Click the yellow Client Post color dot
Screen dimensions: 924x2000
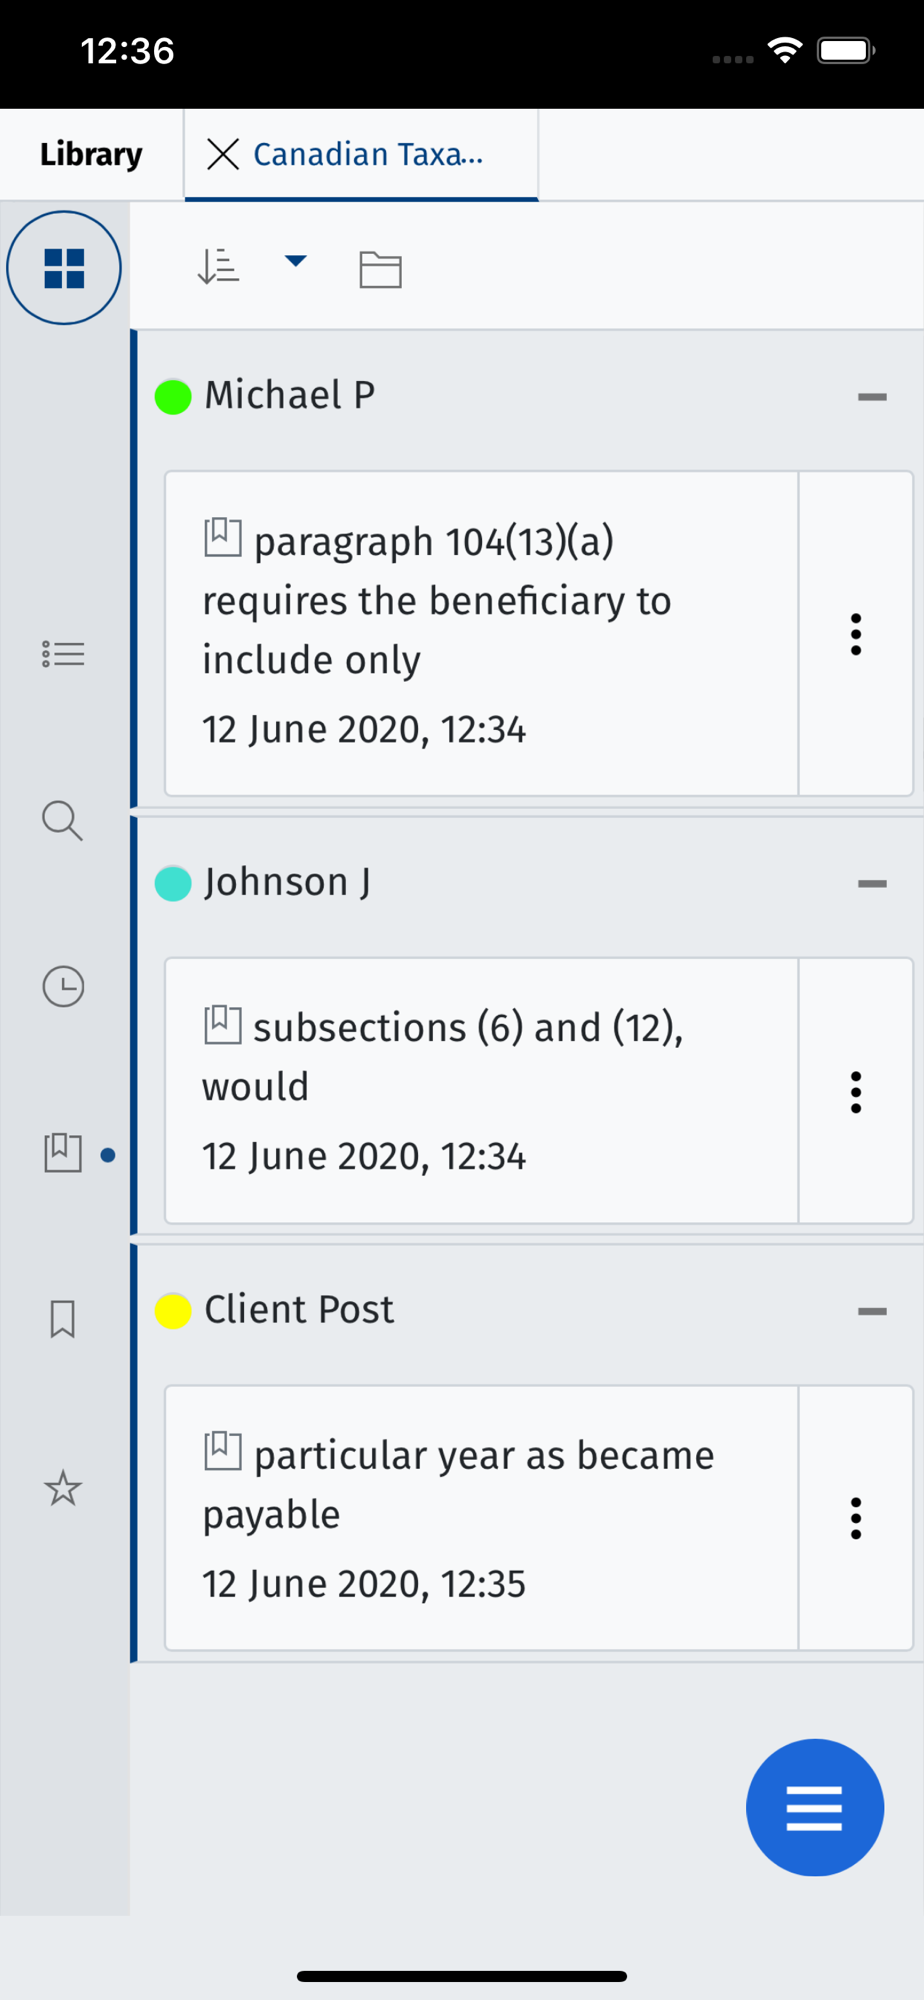coord(173,1310)
